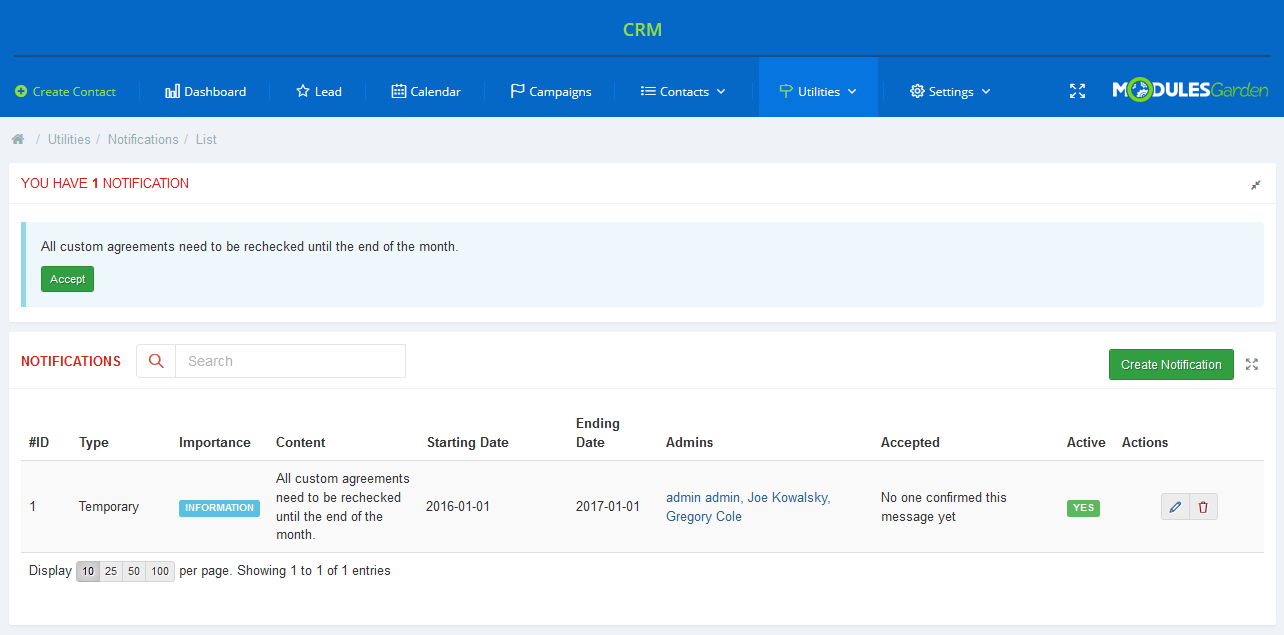Focus the notifications Search field

[290, 361]
